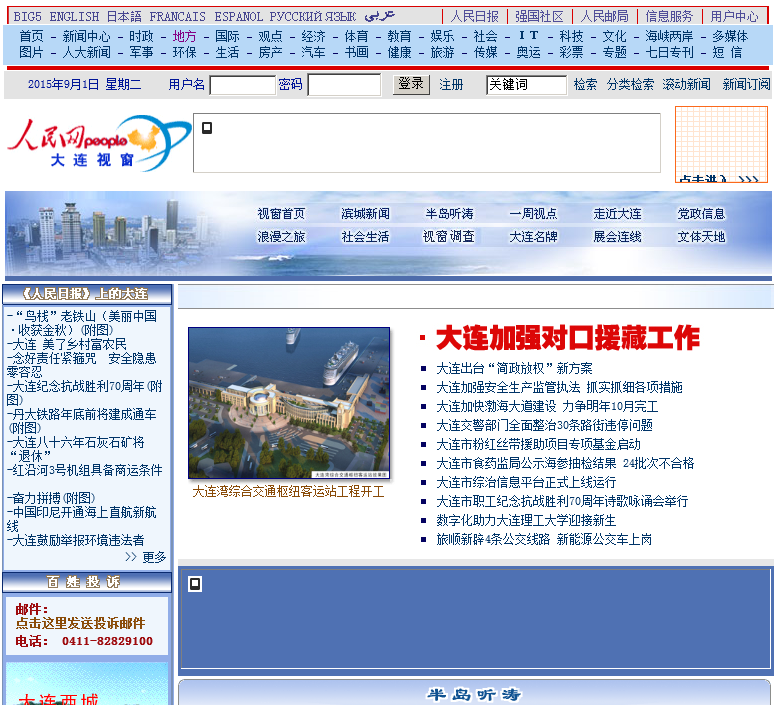This screenshot has height=705, width=776.
Task: Click the orange grid ad thumbnail
Action: (721, 144)
